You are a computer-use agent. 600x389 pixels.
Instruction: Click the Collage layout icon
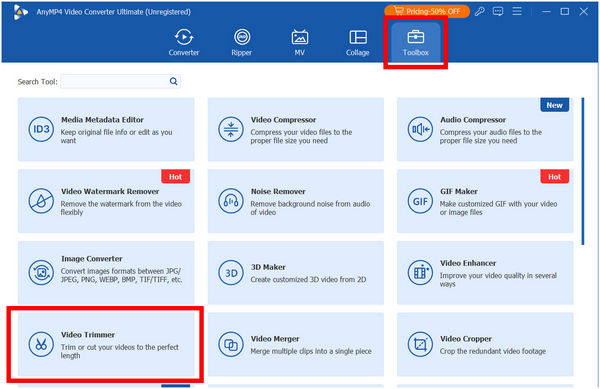click(358, 37)
